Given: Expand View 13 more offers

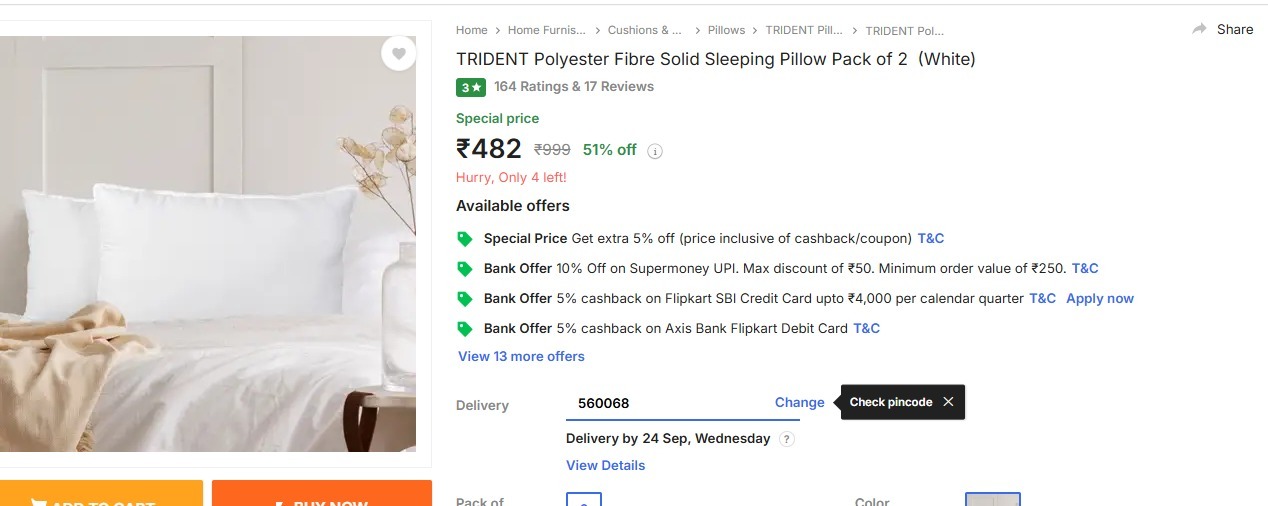Looking at the screenshot, I should [521, 356].
